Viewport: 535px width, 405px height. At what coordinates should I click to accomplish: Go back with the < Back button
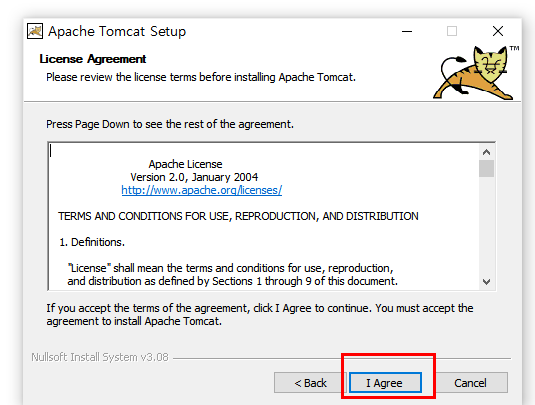point(310,383)
